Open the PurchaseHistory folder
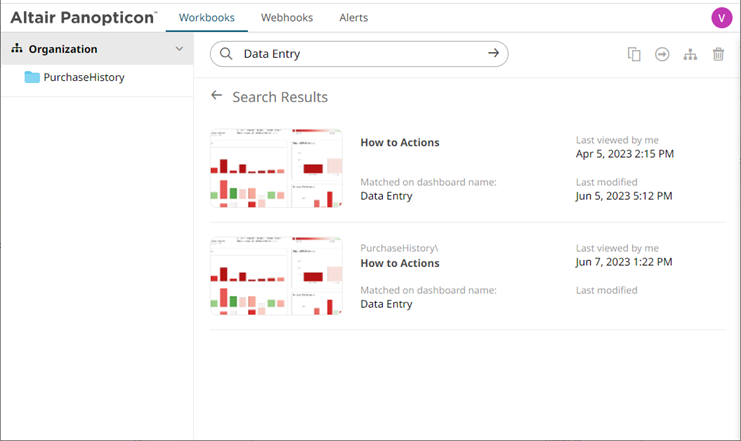 [x=84, y=77]
